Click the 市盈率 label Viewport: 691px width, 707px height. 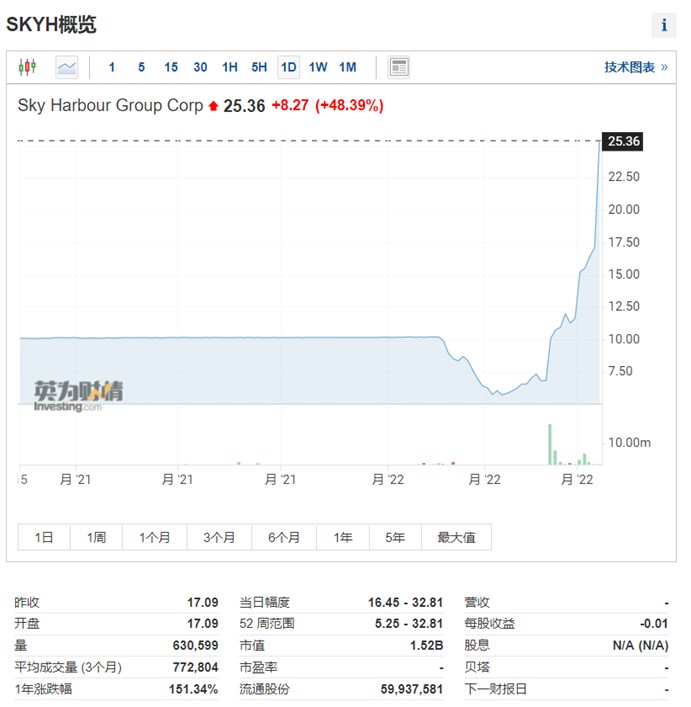(x=258, y=667)
